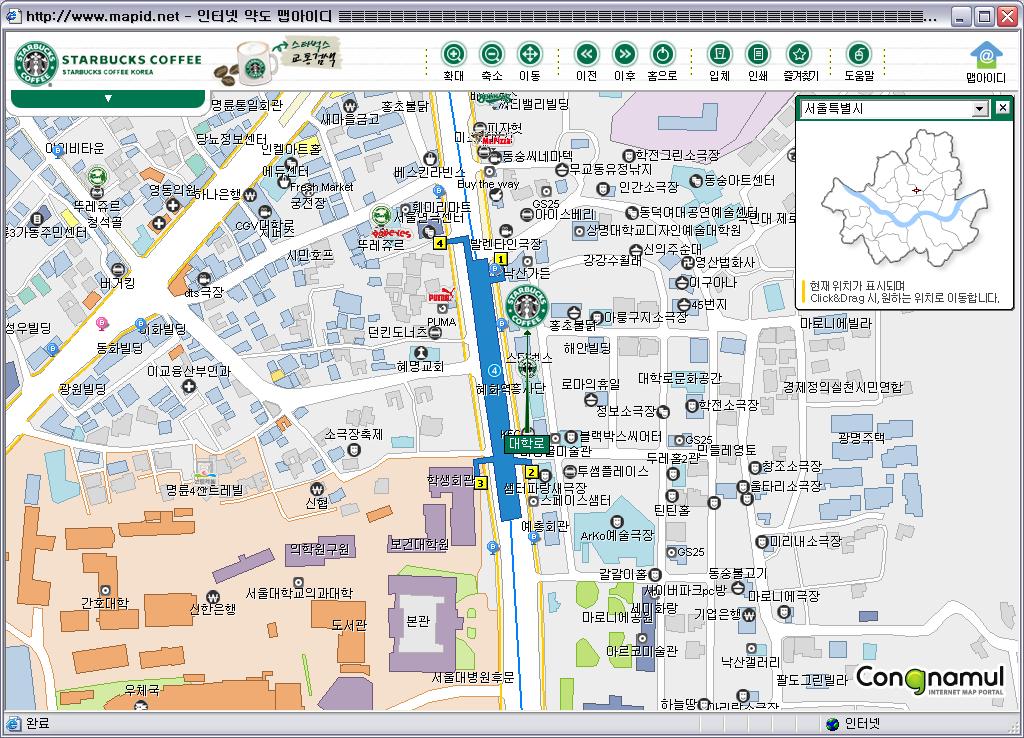Click subway exit 4 marker
1024x738 pixels.
[440, 244]
